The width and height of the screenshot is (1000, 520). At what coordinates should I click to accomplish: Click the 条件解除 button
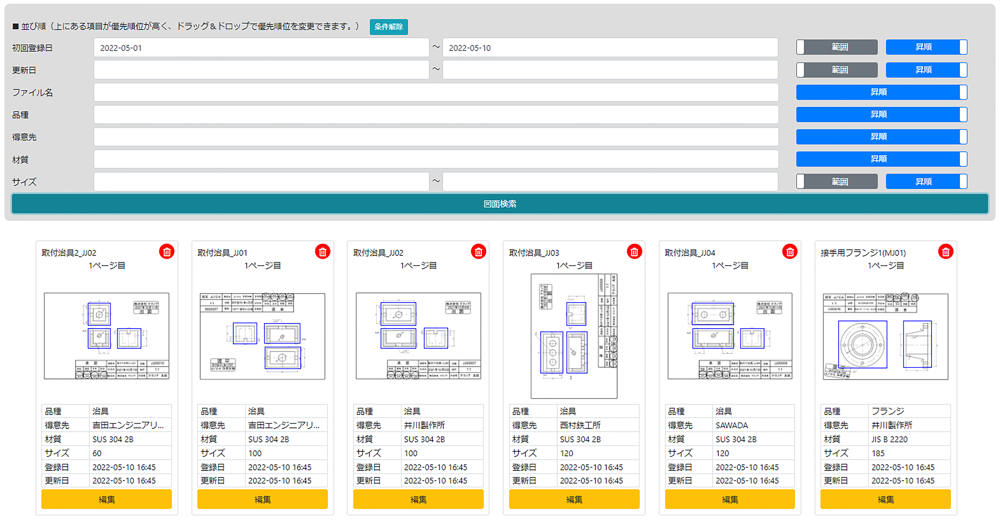pos(389,27)
